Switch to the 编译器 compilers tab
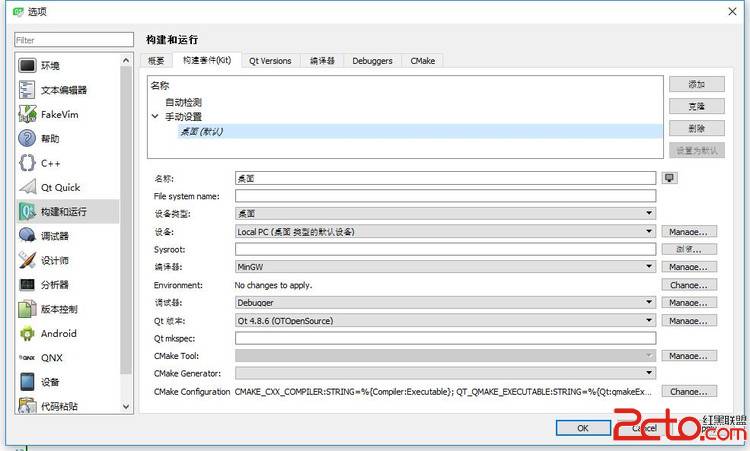750x451 pixels. tap(322, 61)
